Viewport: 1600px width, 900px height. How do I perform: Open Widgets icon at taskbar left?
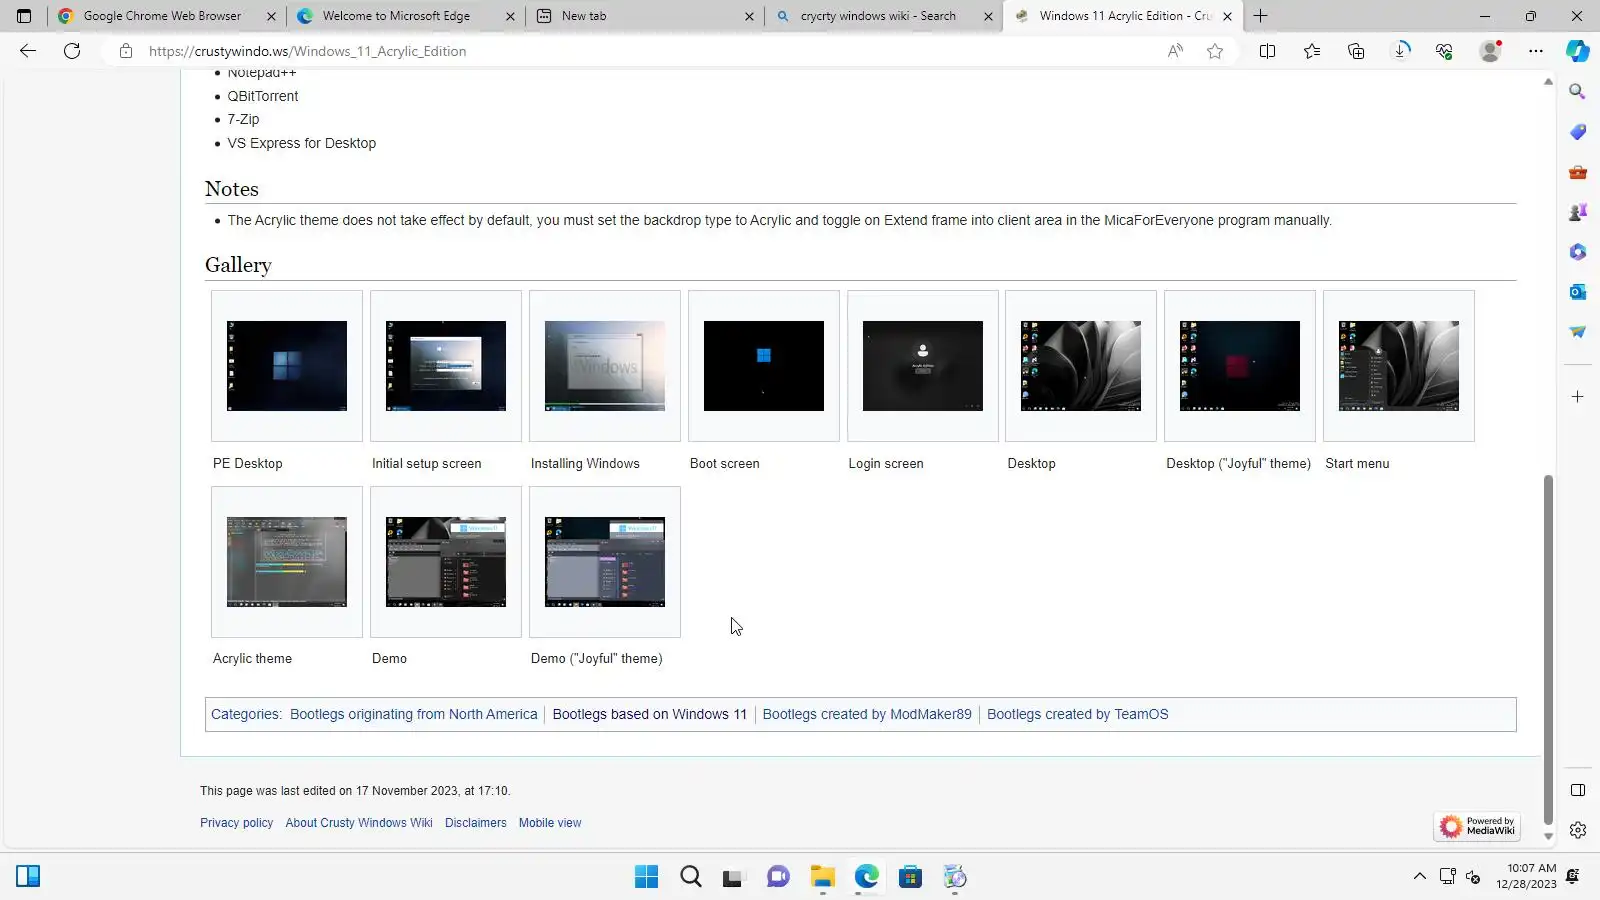[28, 877]
